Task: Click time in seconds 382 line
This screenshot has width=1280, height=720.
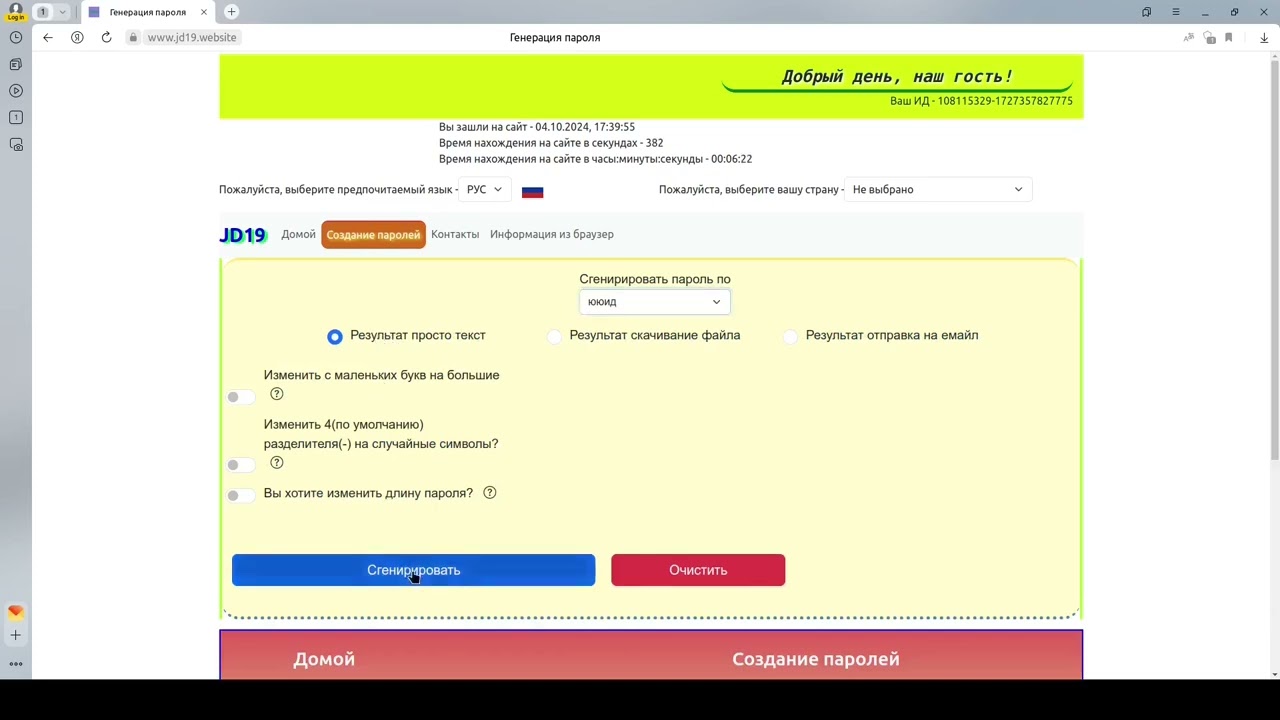Action: coord(551,143)
